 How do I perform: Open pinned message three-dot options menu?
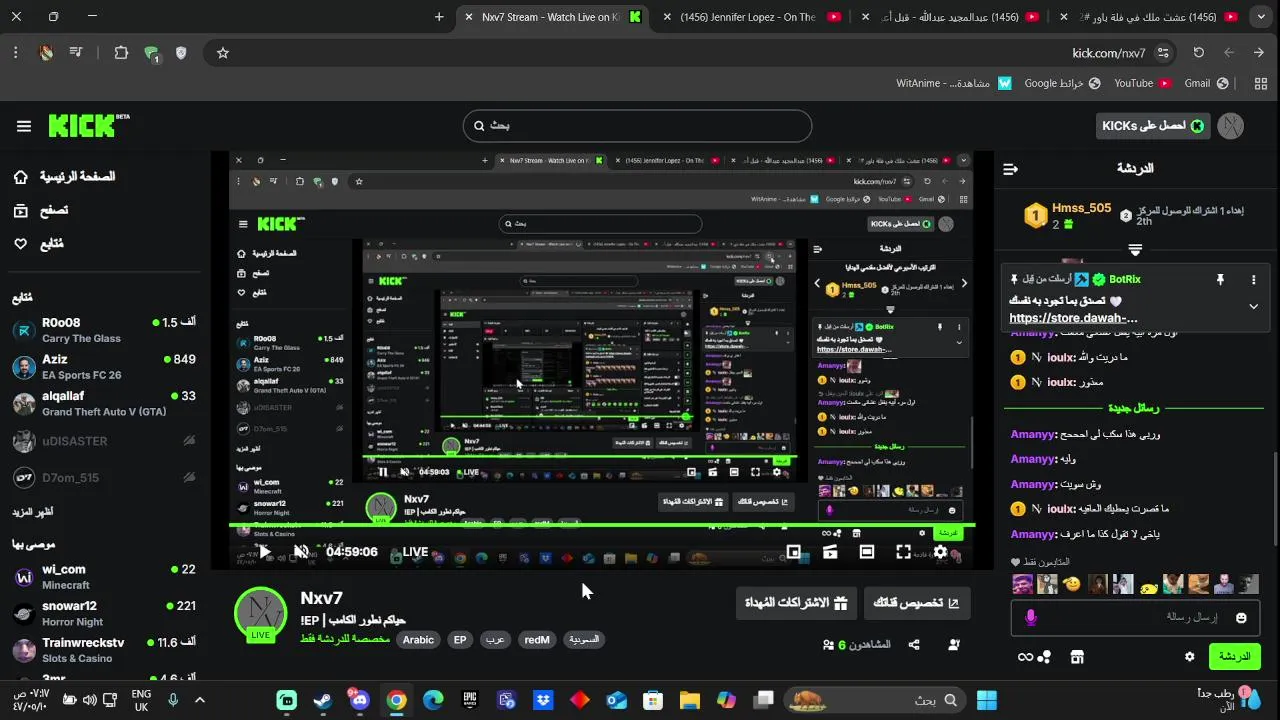coord(1253,280)
